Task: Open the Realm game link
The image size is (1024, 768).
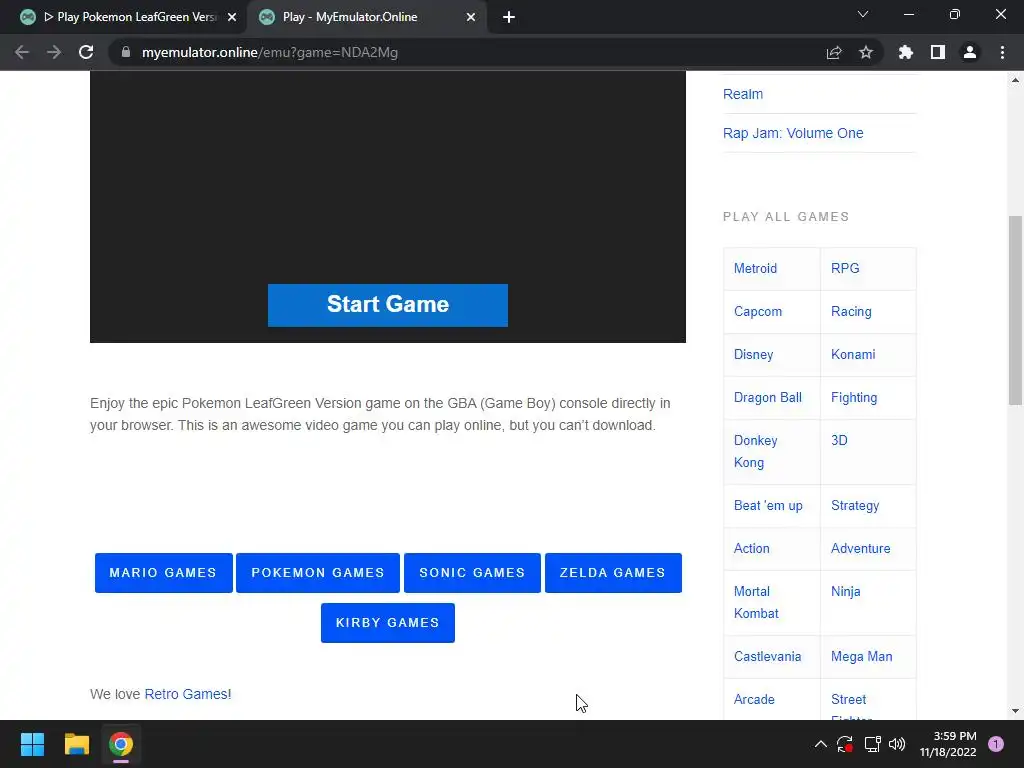Action: tap(743, 94)
